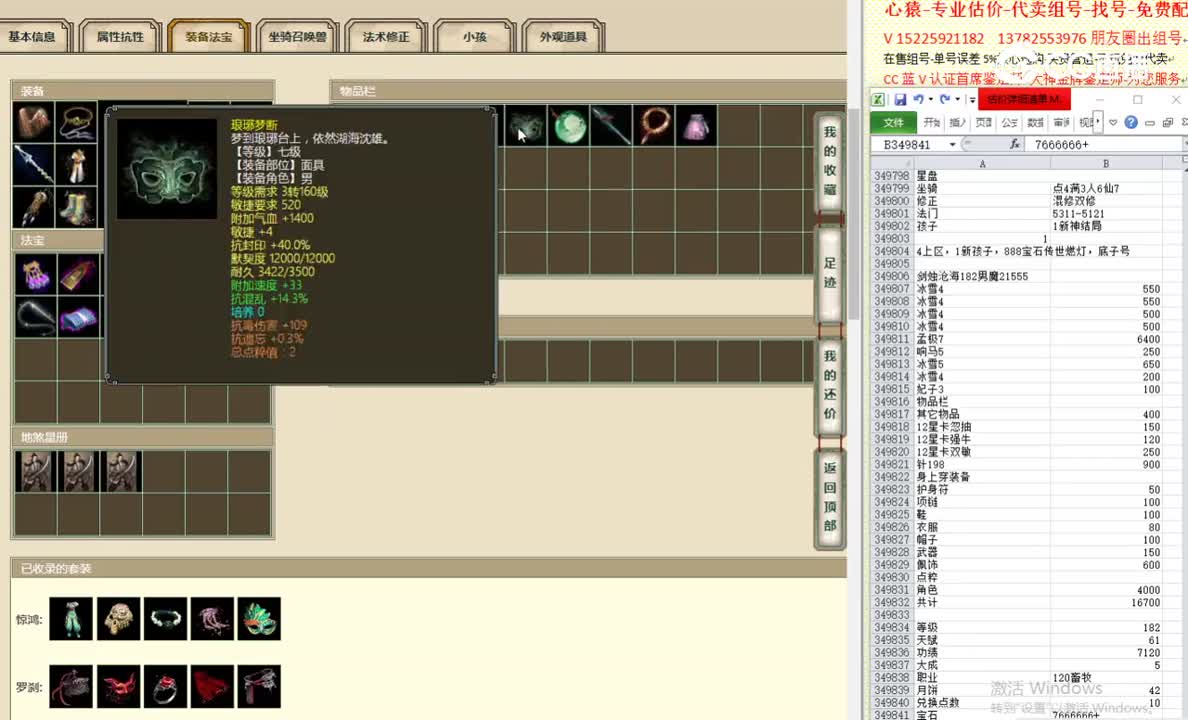Open the Redo dropdown arrow in Excel
The image size is (1188, 720).
[956, 98]
